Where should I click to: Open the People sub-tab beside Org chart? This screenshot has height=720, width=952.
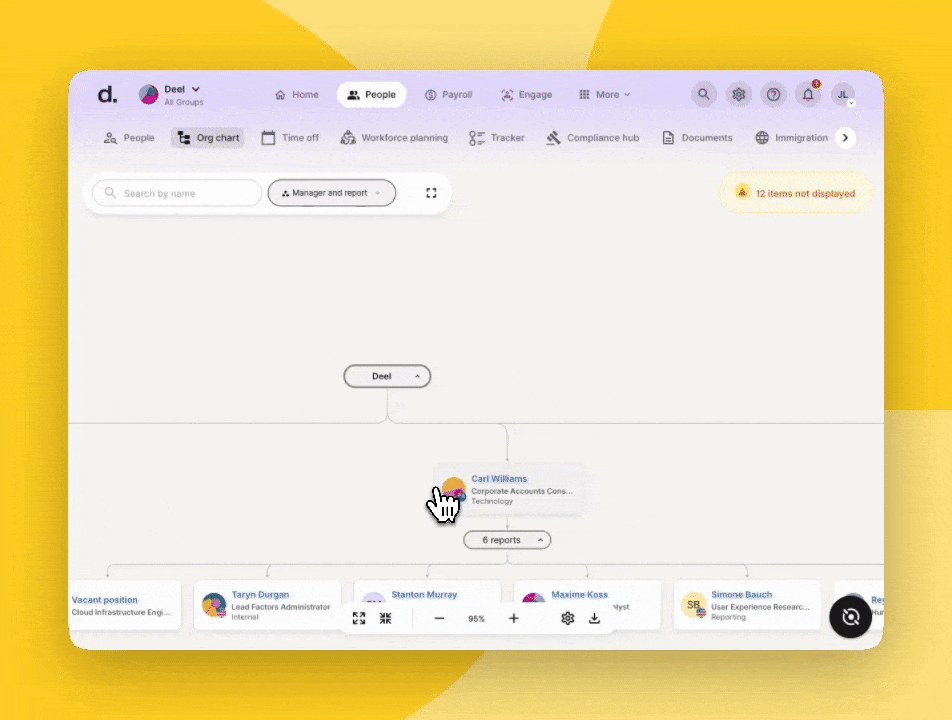click(x=129, y=138)
